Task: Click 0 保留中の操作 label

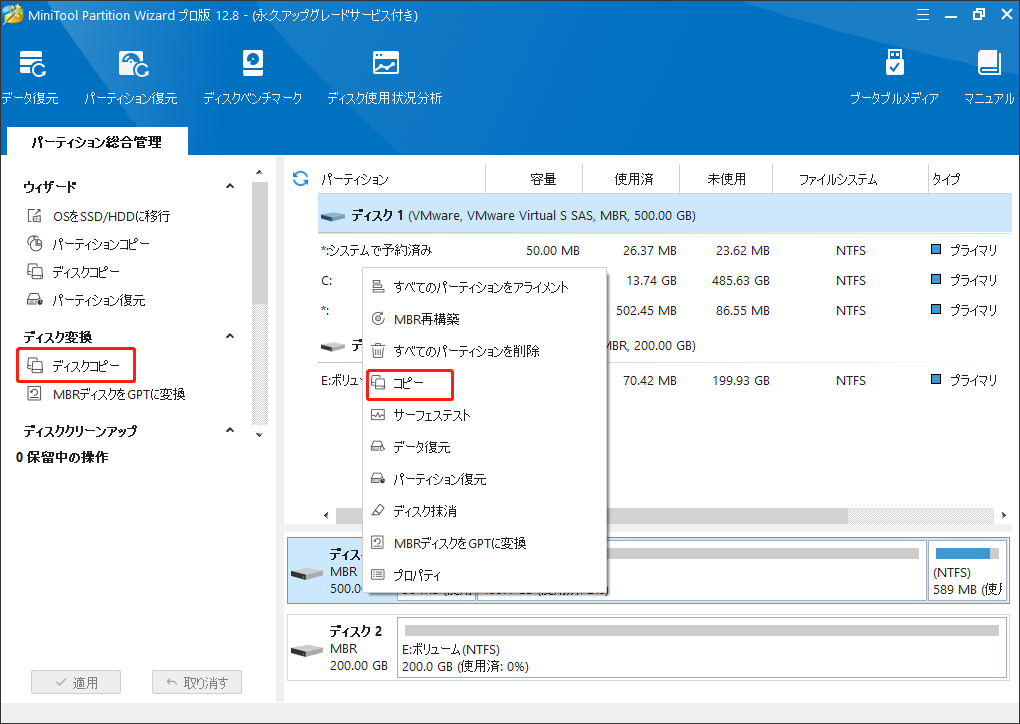Action: pos(62,457)
